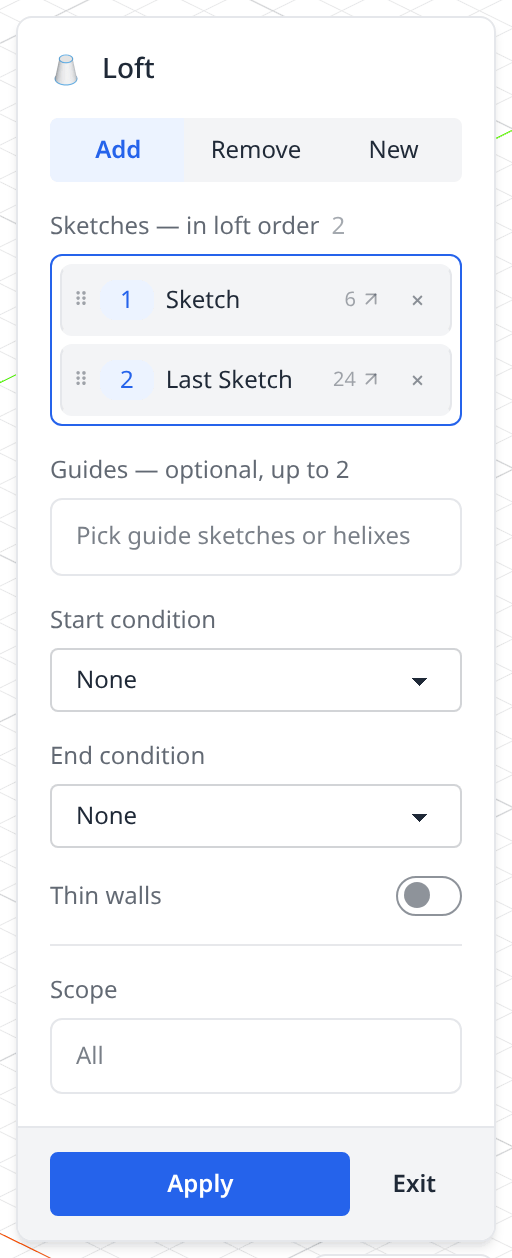This screenshot has width=512, height=1258.
Task: Switch to the Remove tab
Action: point(256,150)
